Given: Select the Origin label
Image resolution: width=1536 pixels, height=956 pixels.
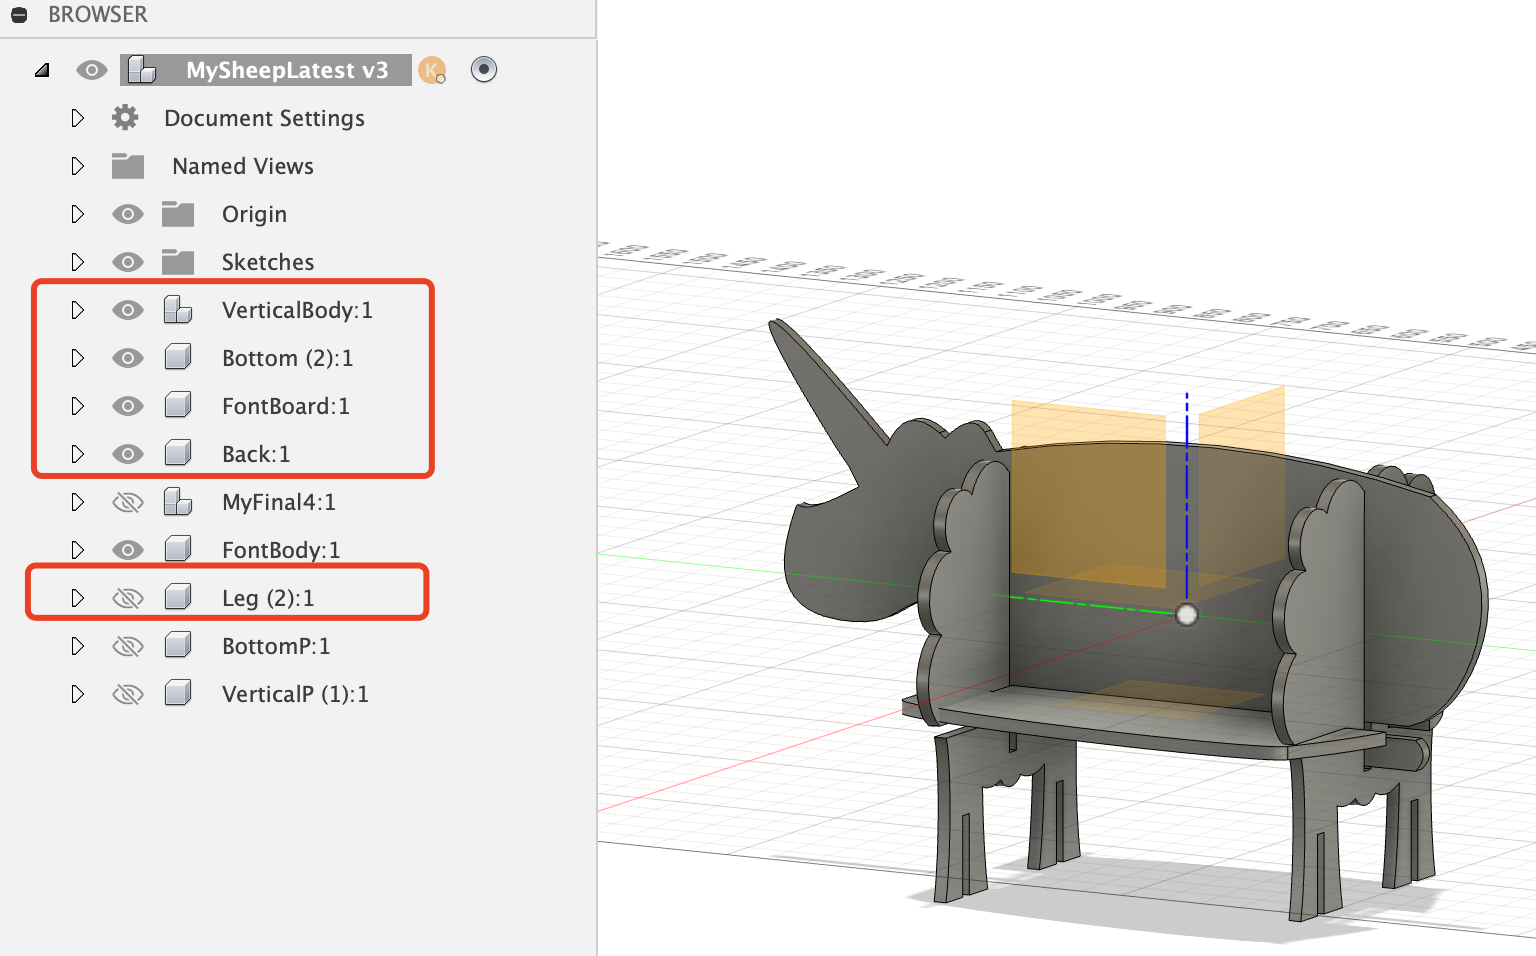Looking at the screenshot, I should coord(254,214).
